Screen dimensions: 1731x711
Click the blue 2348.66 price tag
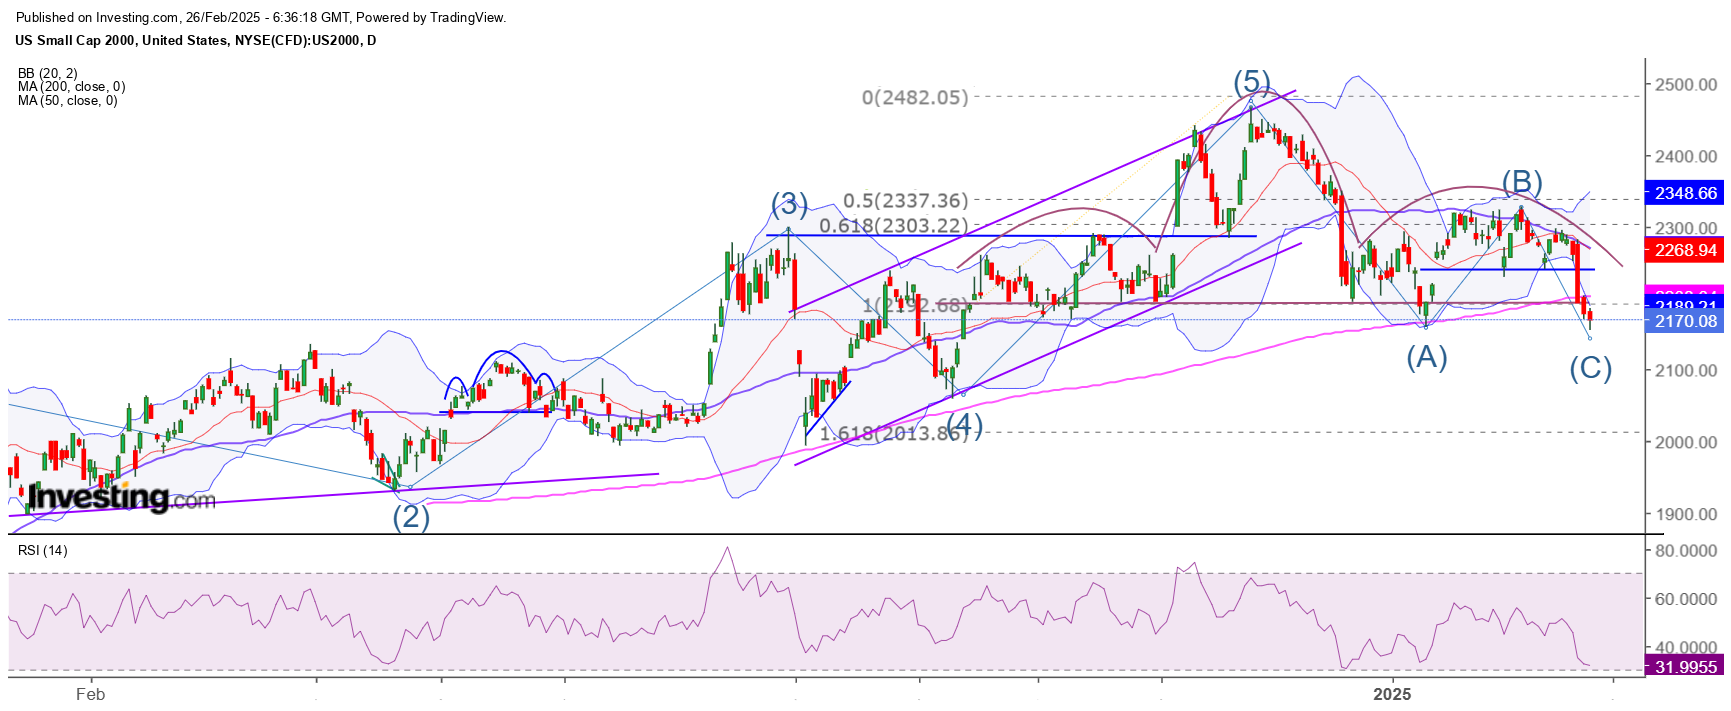(x=1685, y=193)
